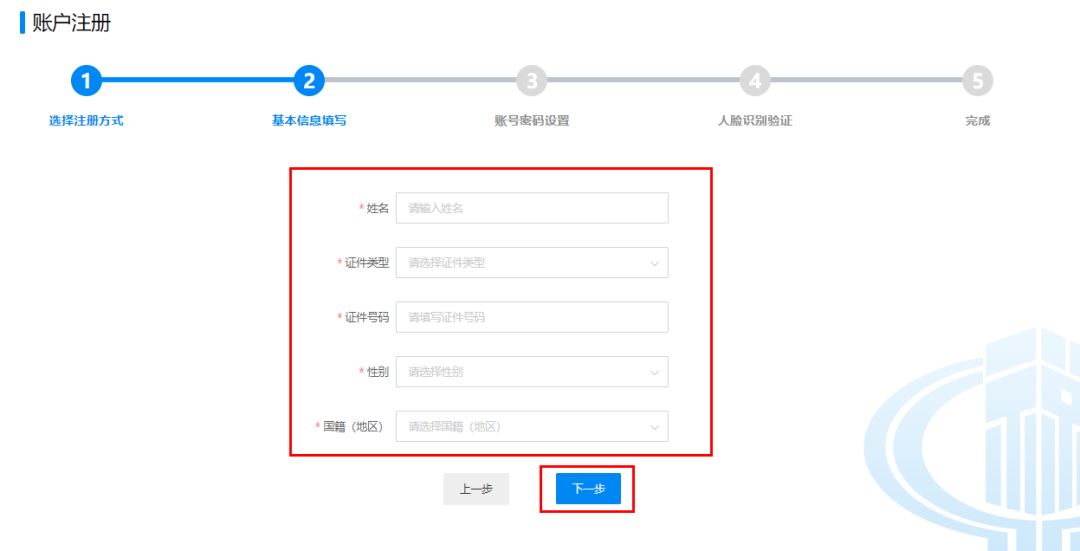Open the 证件类型 dropdown

pyautogui.click(x=532, y=262)
